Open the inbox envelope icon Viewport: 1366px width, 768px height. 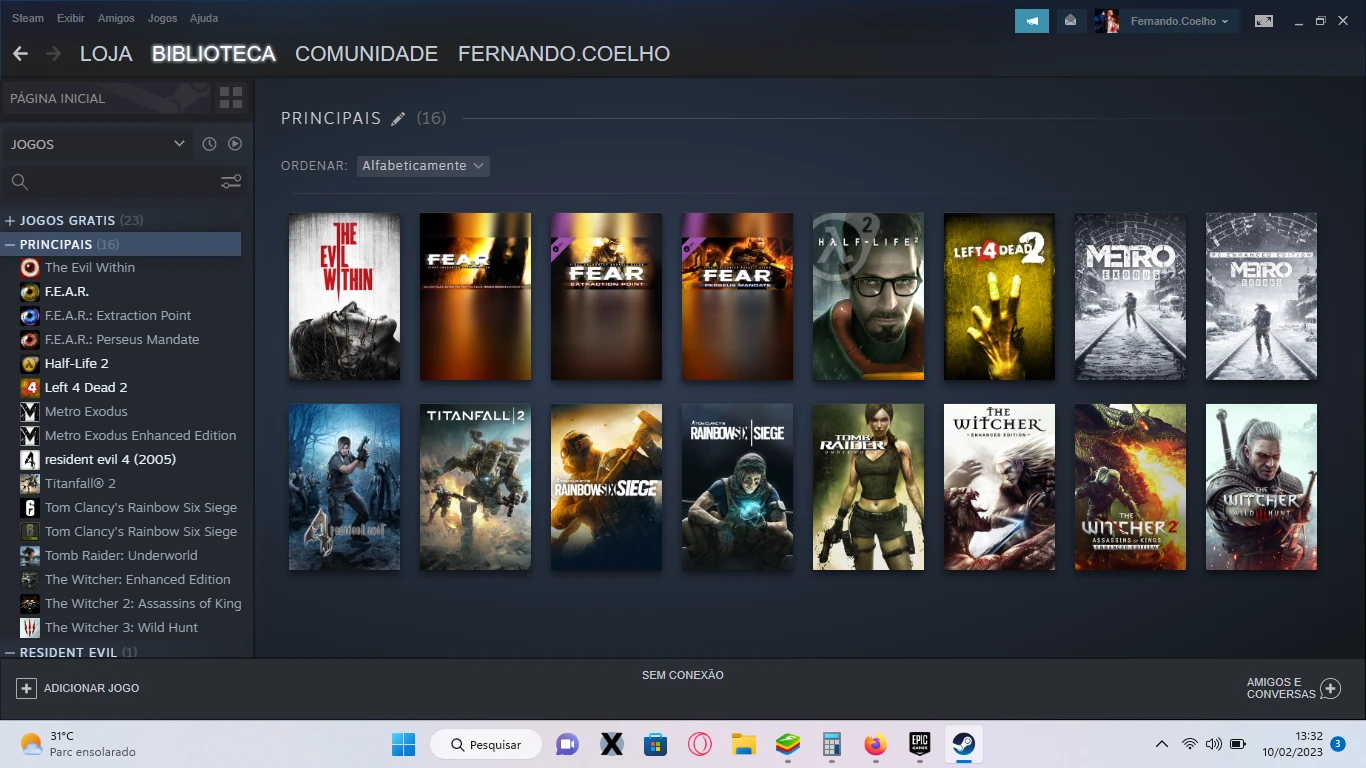[1070, 21]
